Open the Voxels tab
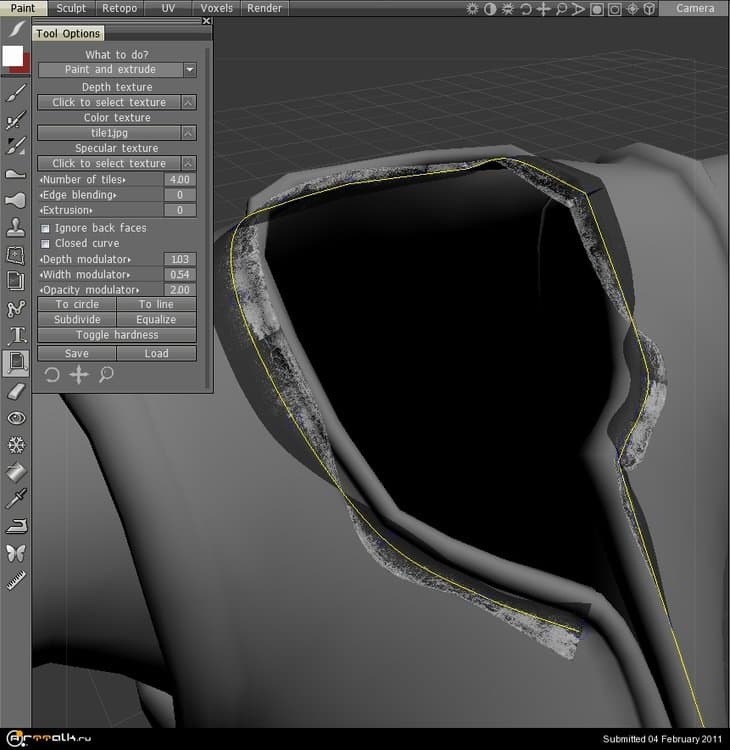 point(216,8)
